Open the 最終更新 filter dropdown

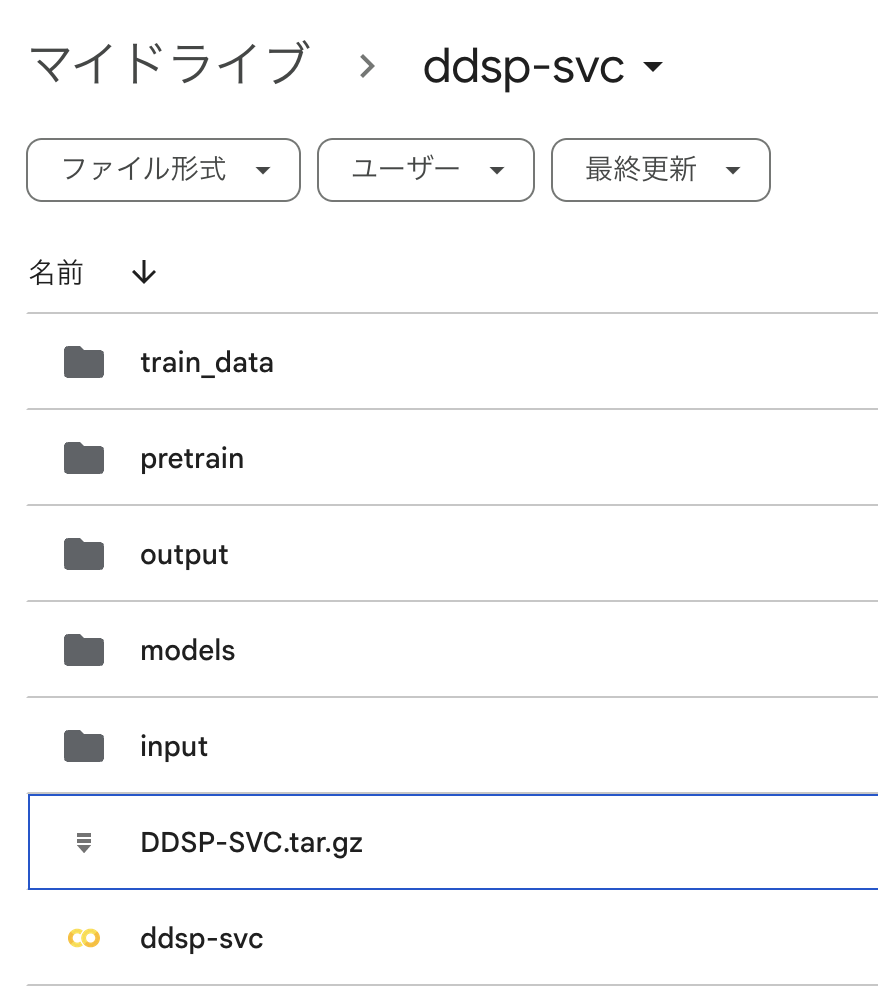coord(660,170)
